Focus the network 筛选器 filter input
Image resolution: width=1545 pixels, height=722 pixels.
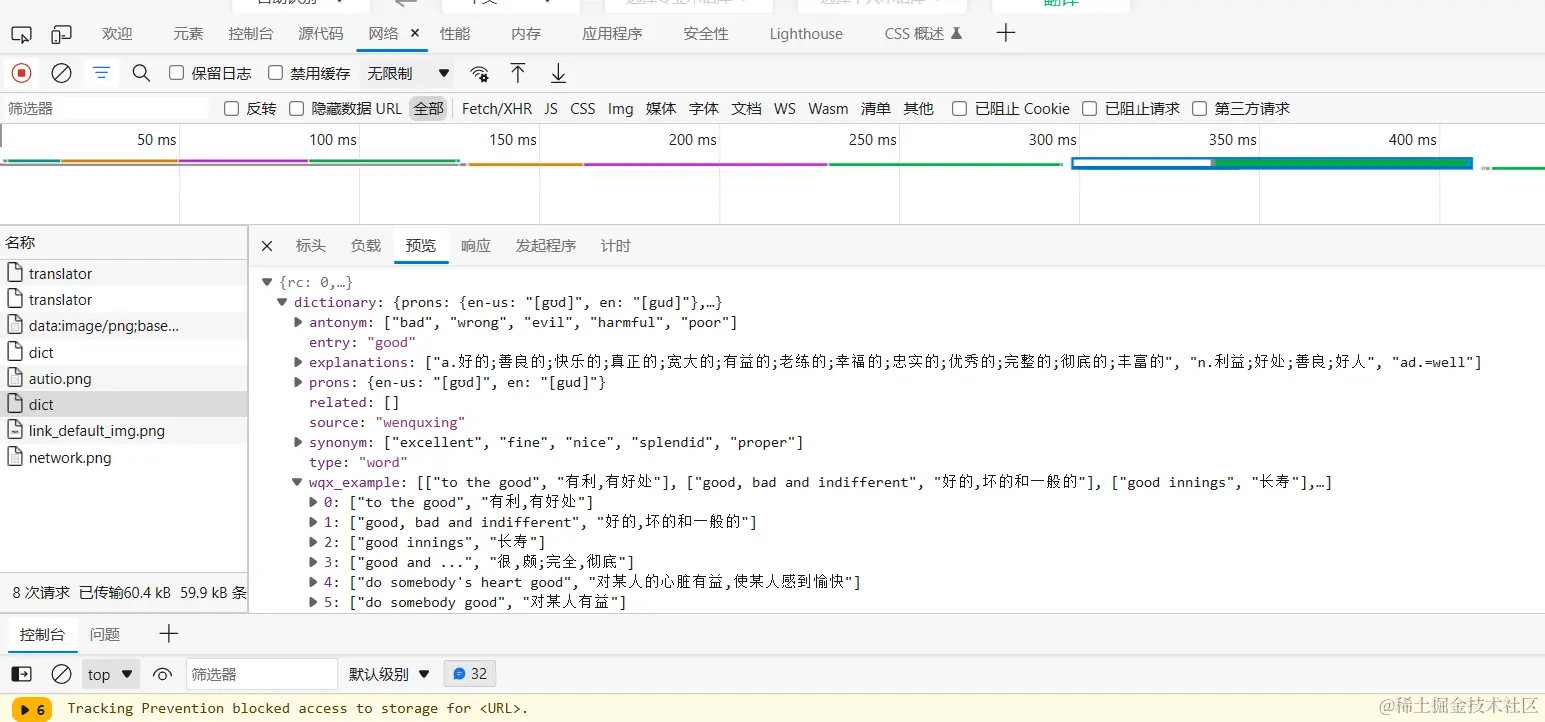[x=105, y=109]
